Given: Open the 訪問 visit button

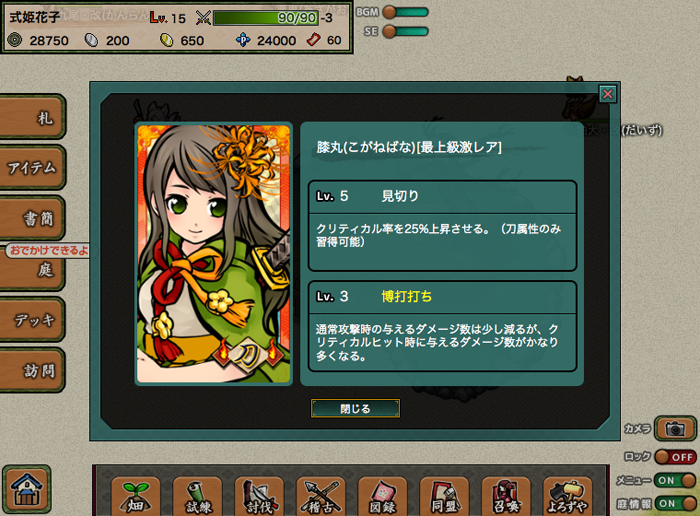Looking at the screenshot, I should coord(32,370).
